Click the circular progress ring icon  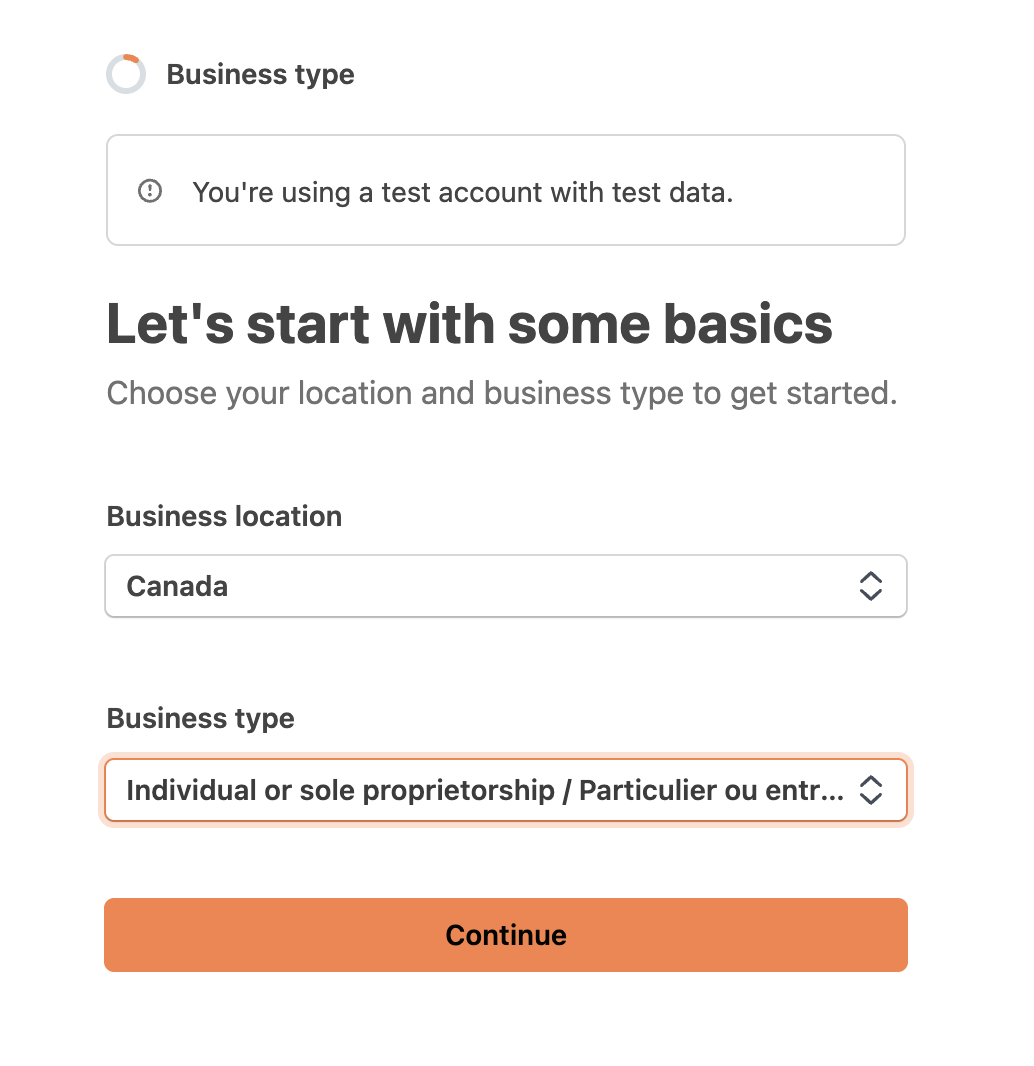[x=126, y=75]
